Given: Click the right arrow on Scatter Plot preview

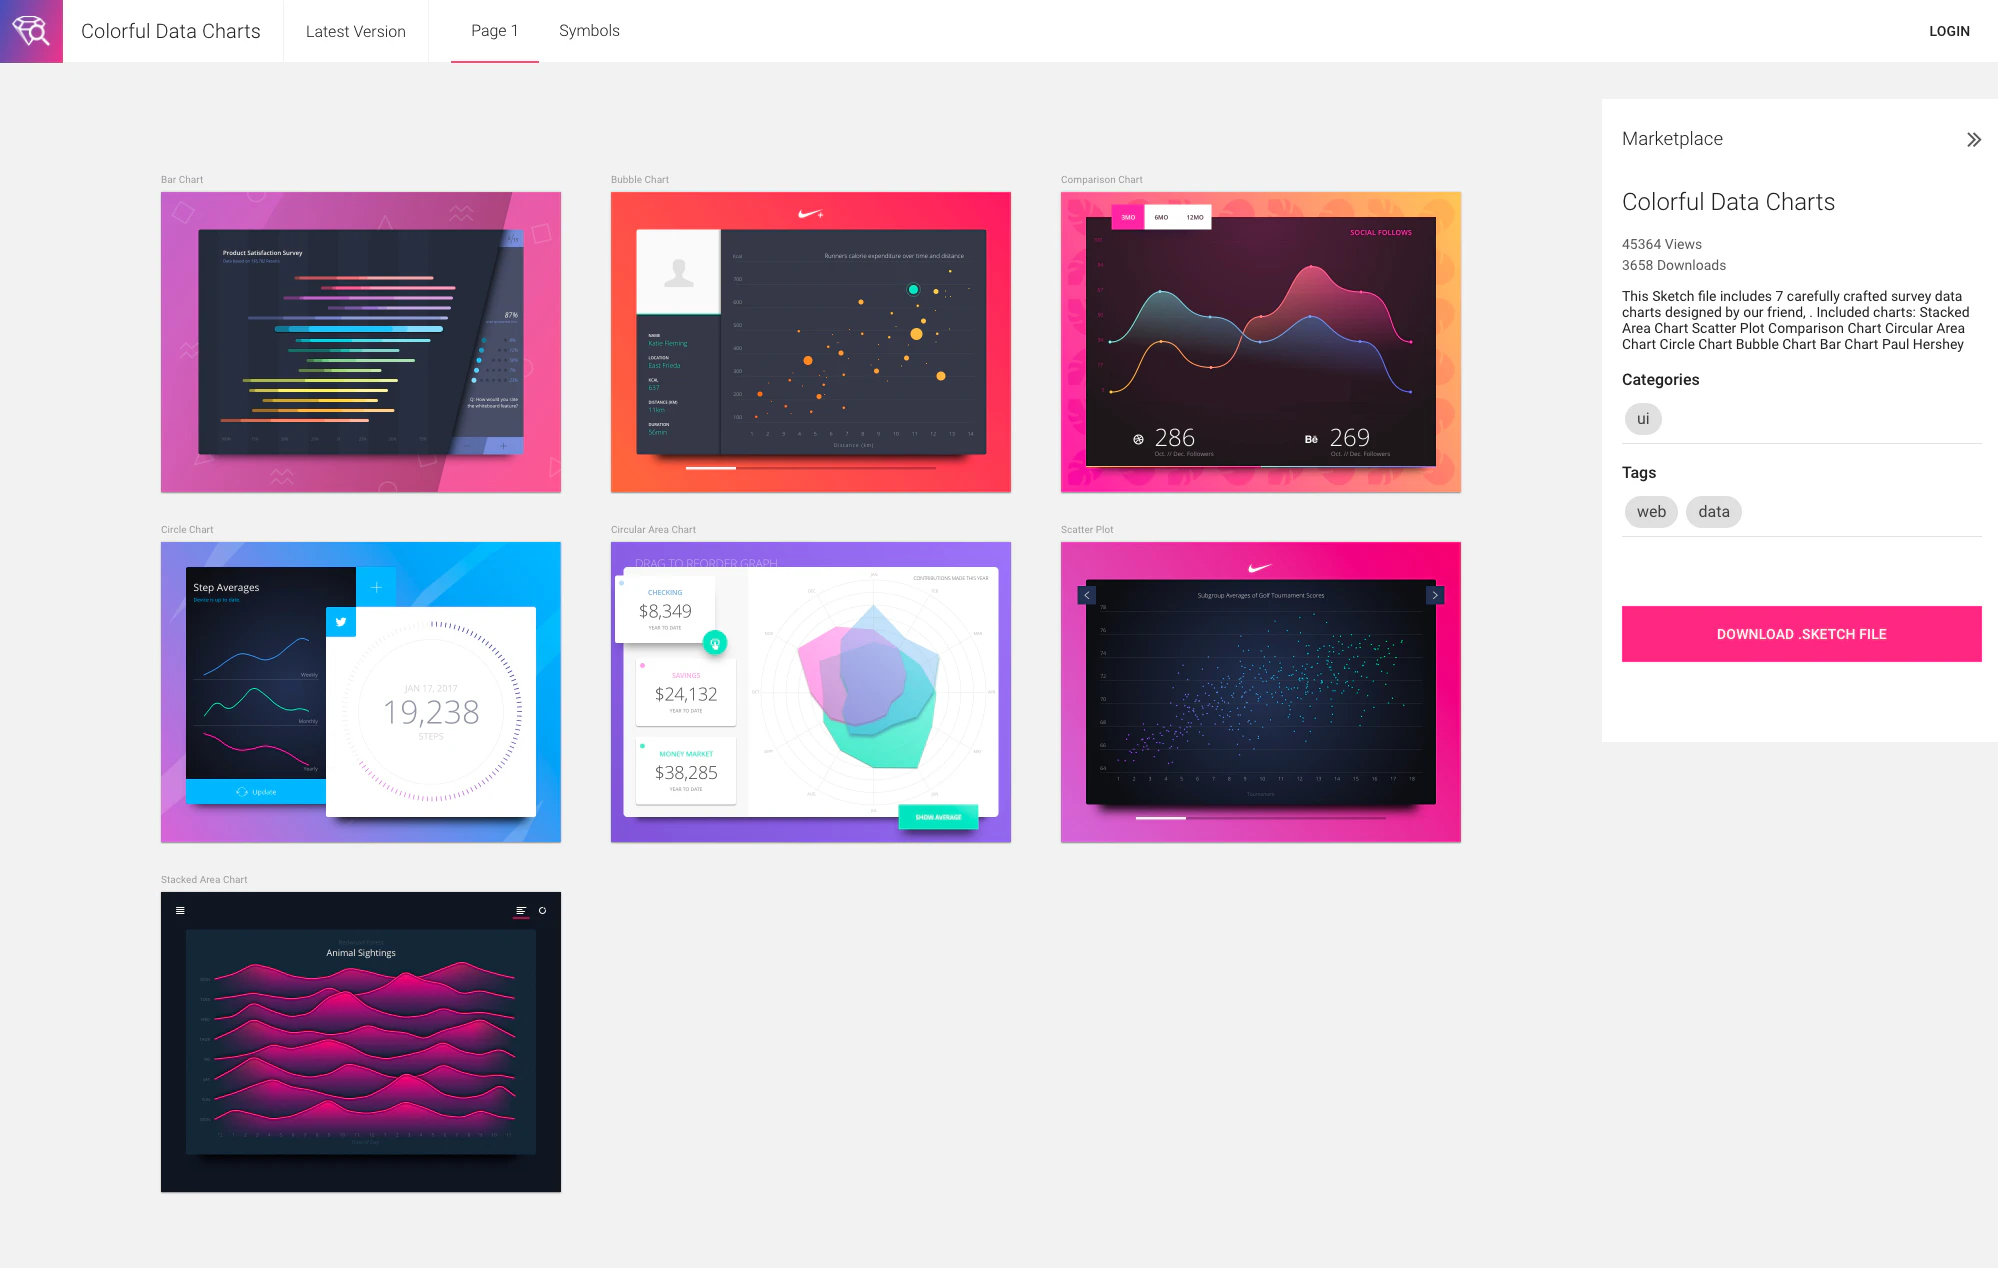Looking at the screenshot, I should [1435, 595].
